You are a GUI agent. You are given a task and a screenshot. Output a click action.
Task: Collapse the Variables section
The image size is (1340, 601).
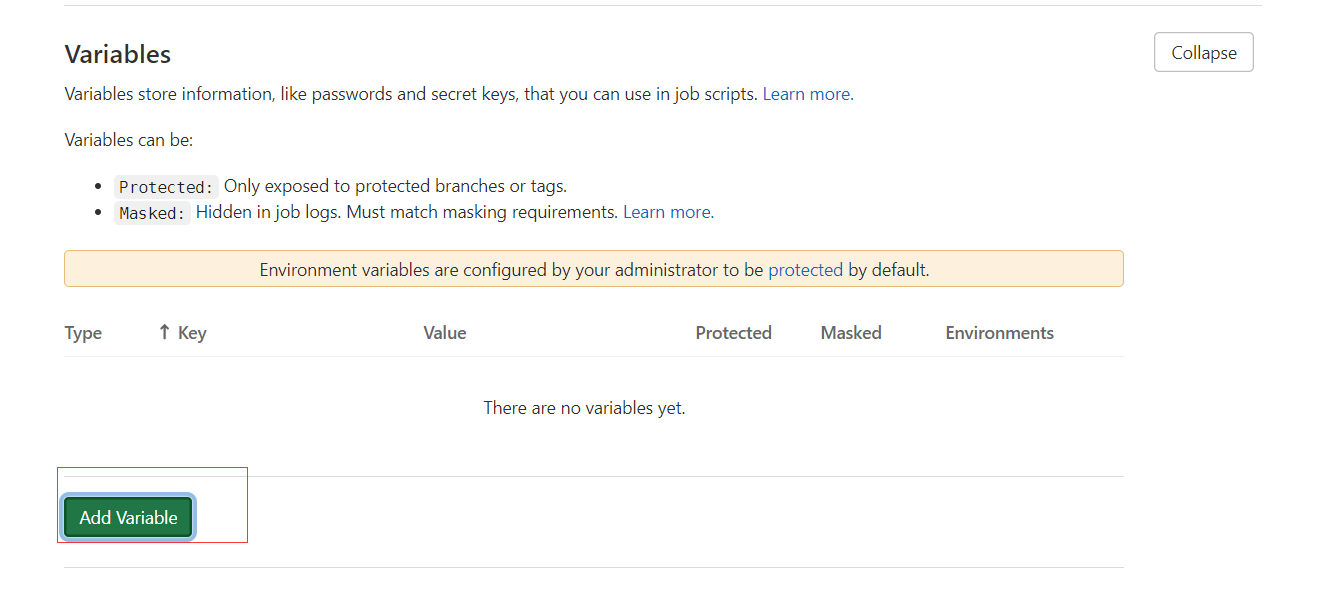tap(1203, 53)
